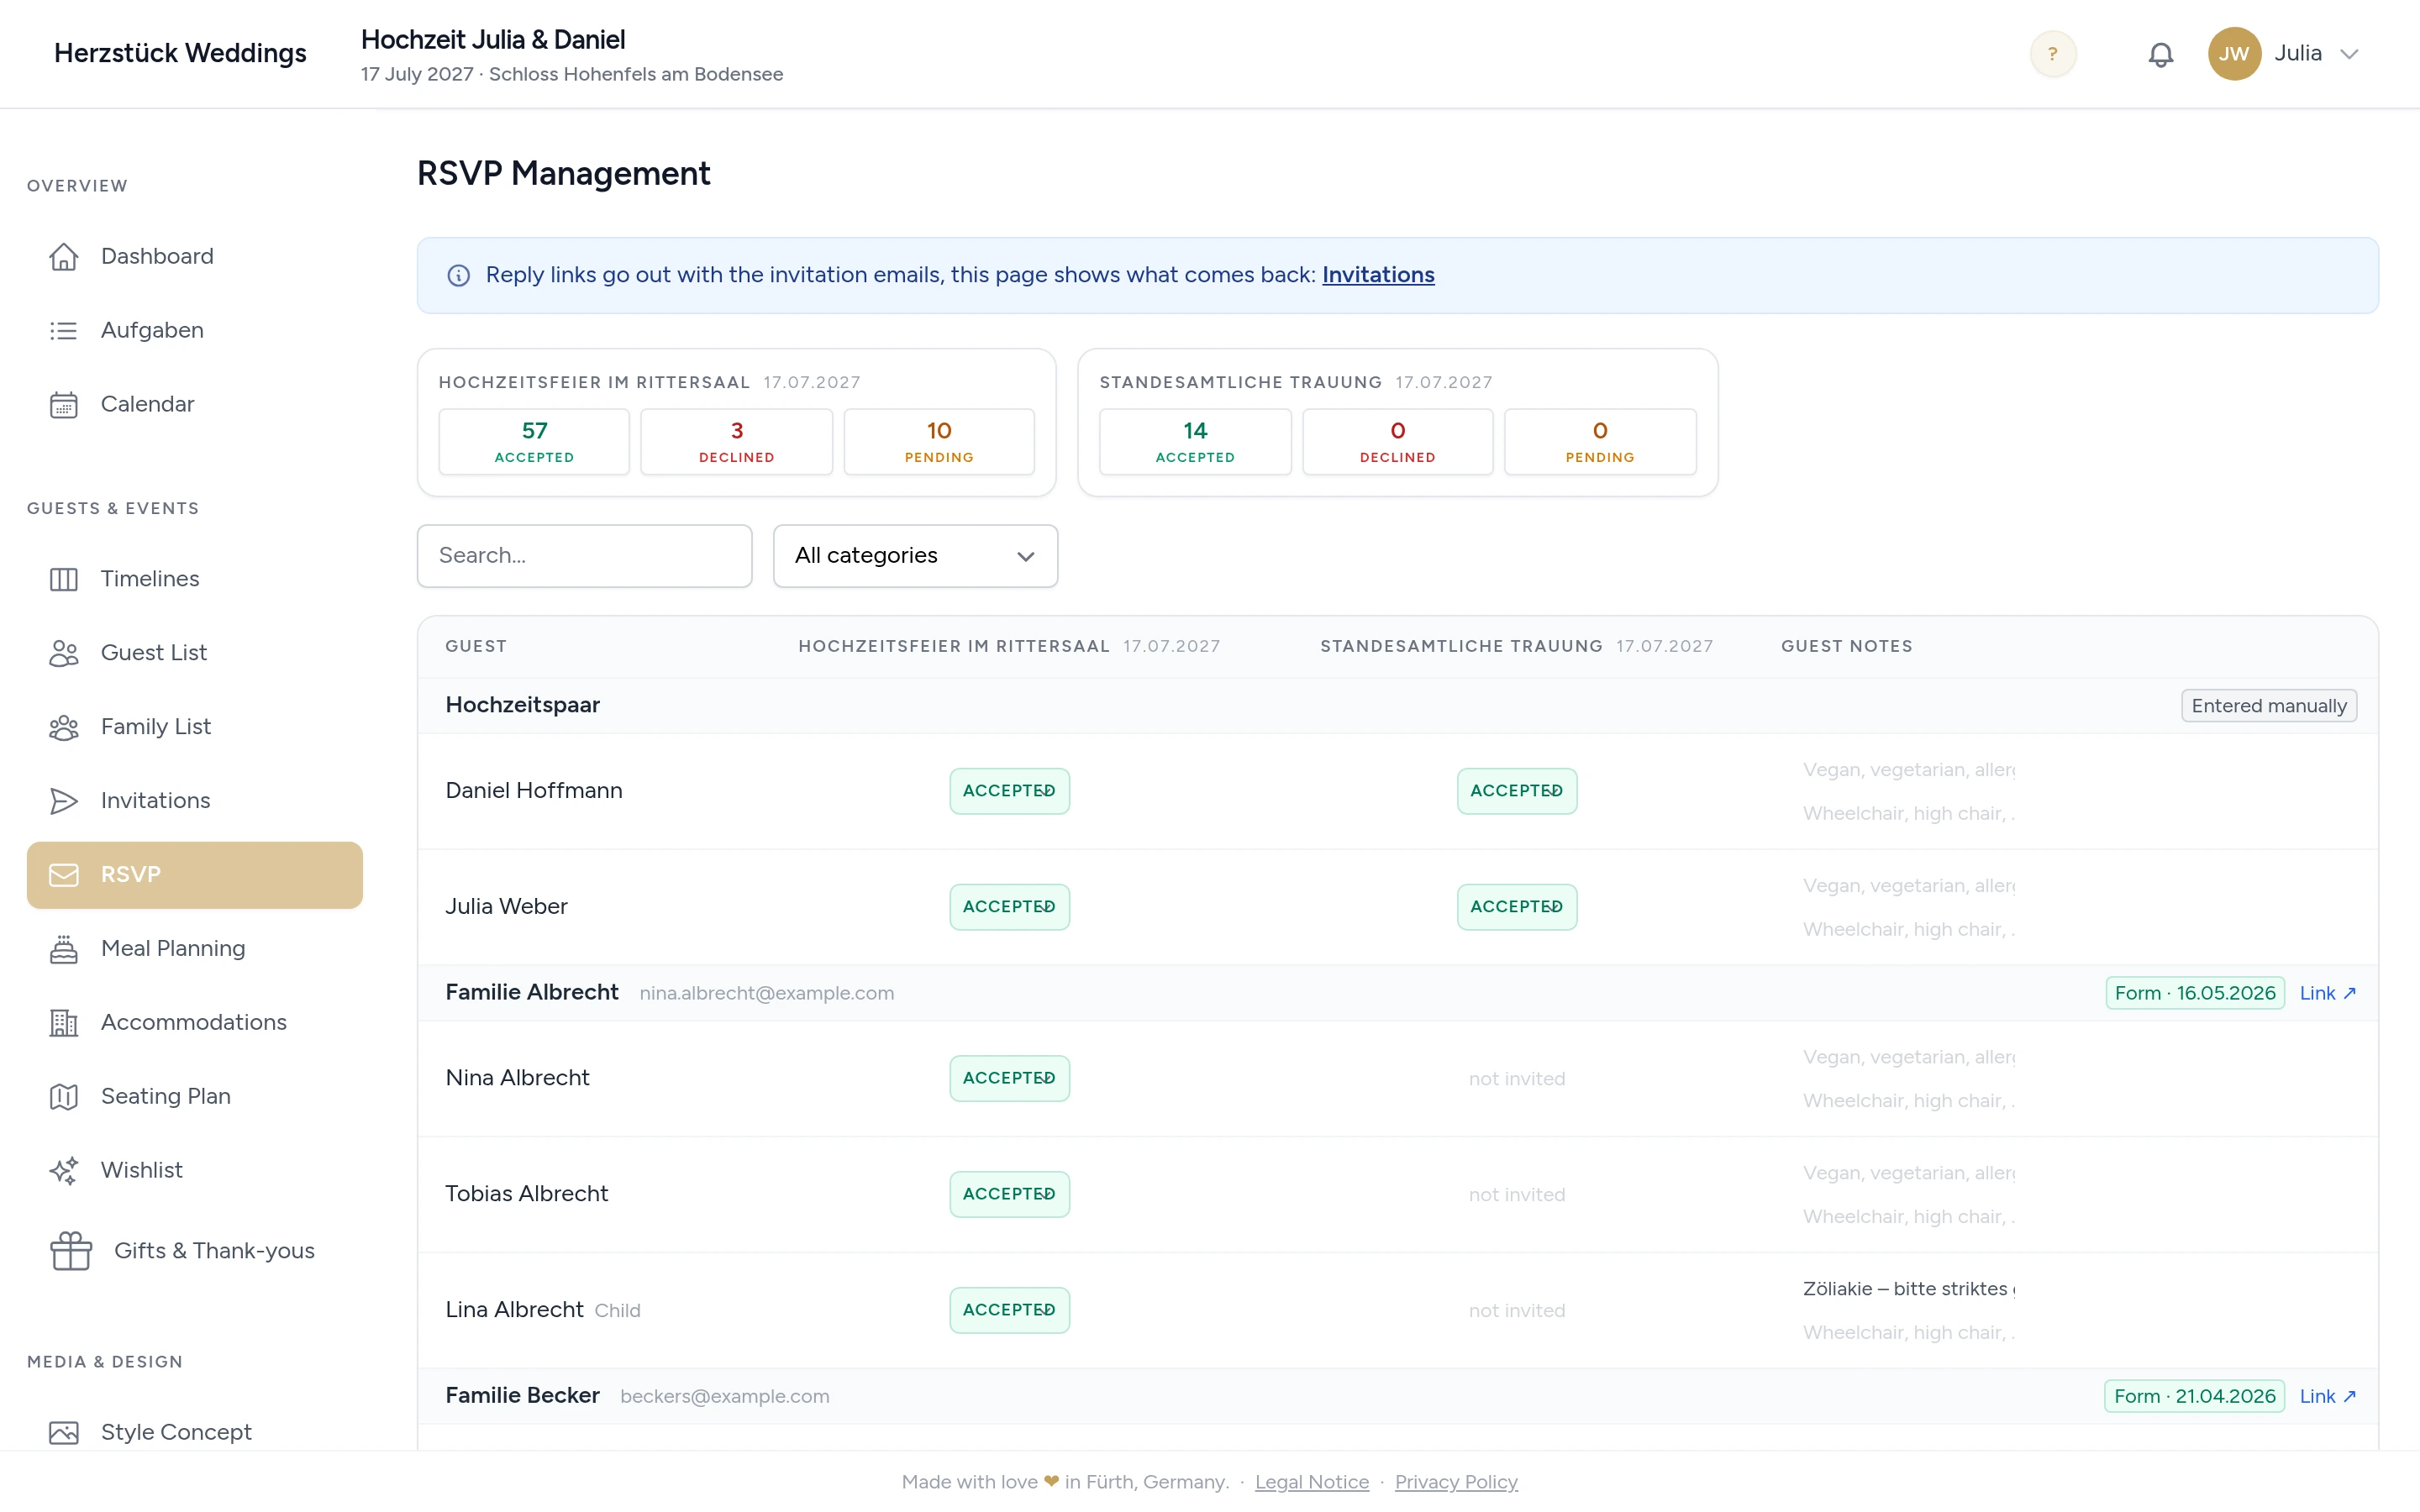
Task: Open the Legal Notice link
Action: pos(1311,1482)
